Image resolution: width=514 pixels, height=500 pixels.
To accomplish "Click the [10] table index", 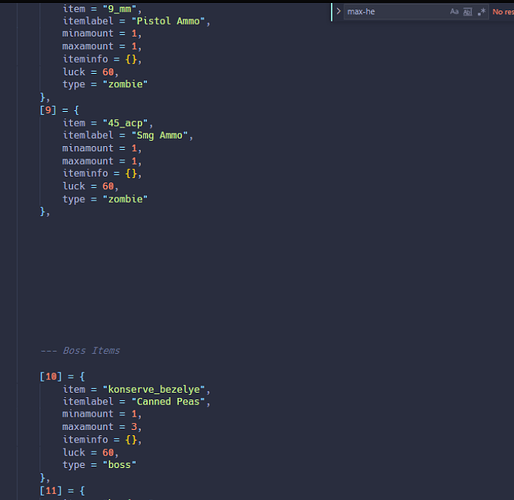I will pos(51,377).
